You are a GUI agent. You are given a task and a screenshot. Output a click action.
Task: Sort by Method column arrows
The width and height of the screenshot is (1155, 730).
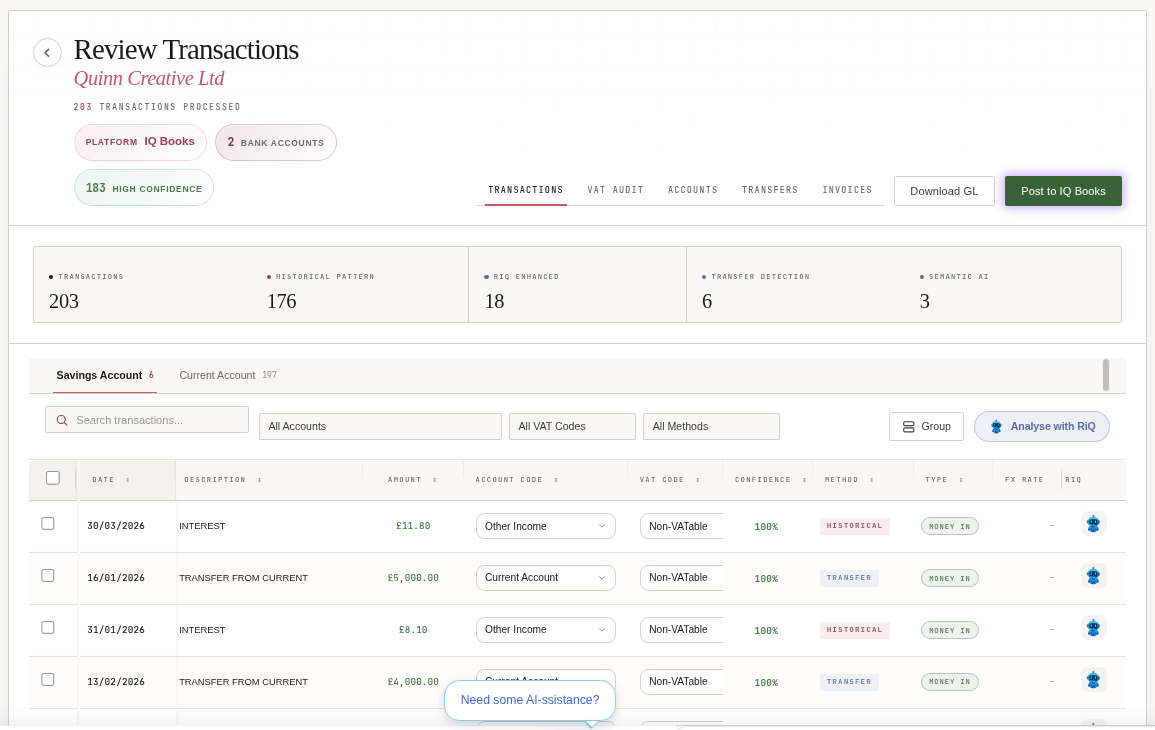click(872, 480)
